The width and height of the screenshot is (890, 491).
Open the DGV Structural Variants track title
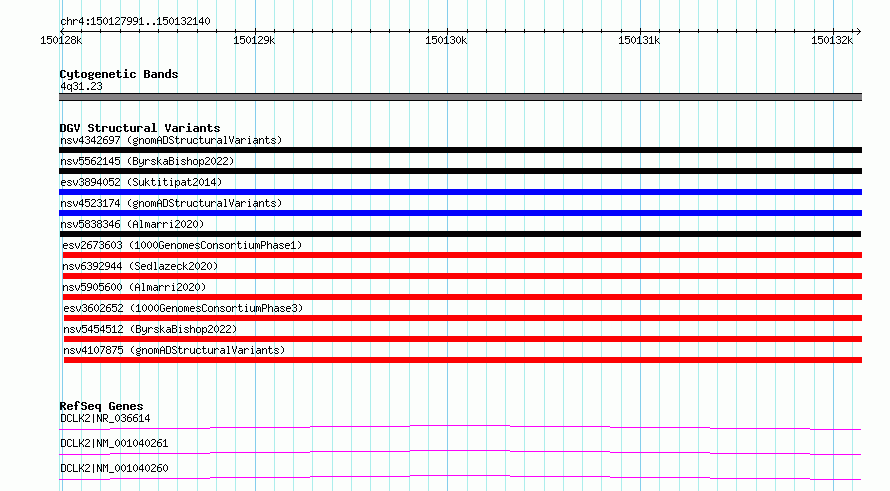coord(140,128)
